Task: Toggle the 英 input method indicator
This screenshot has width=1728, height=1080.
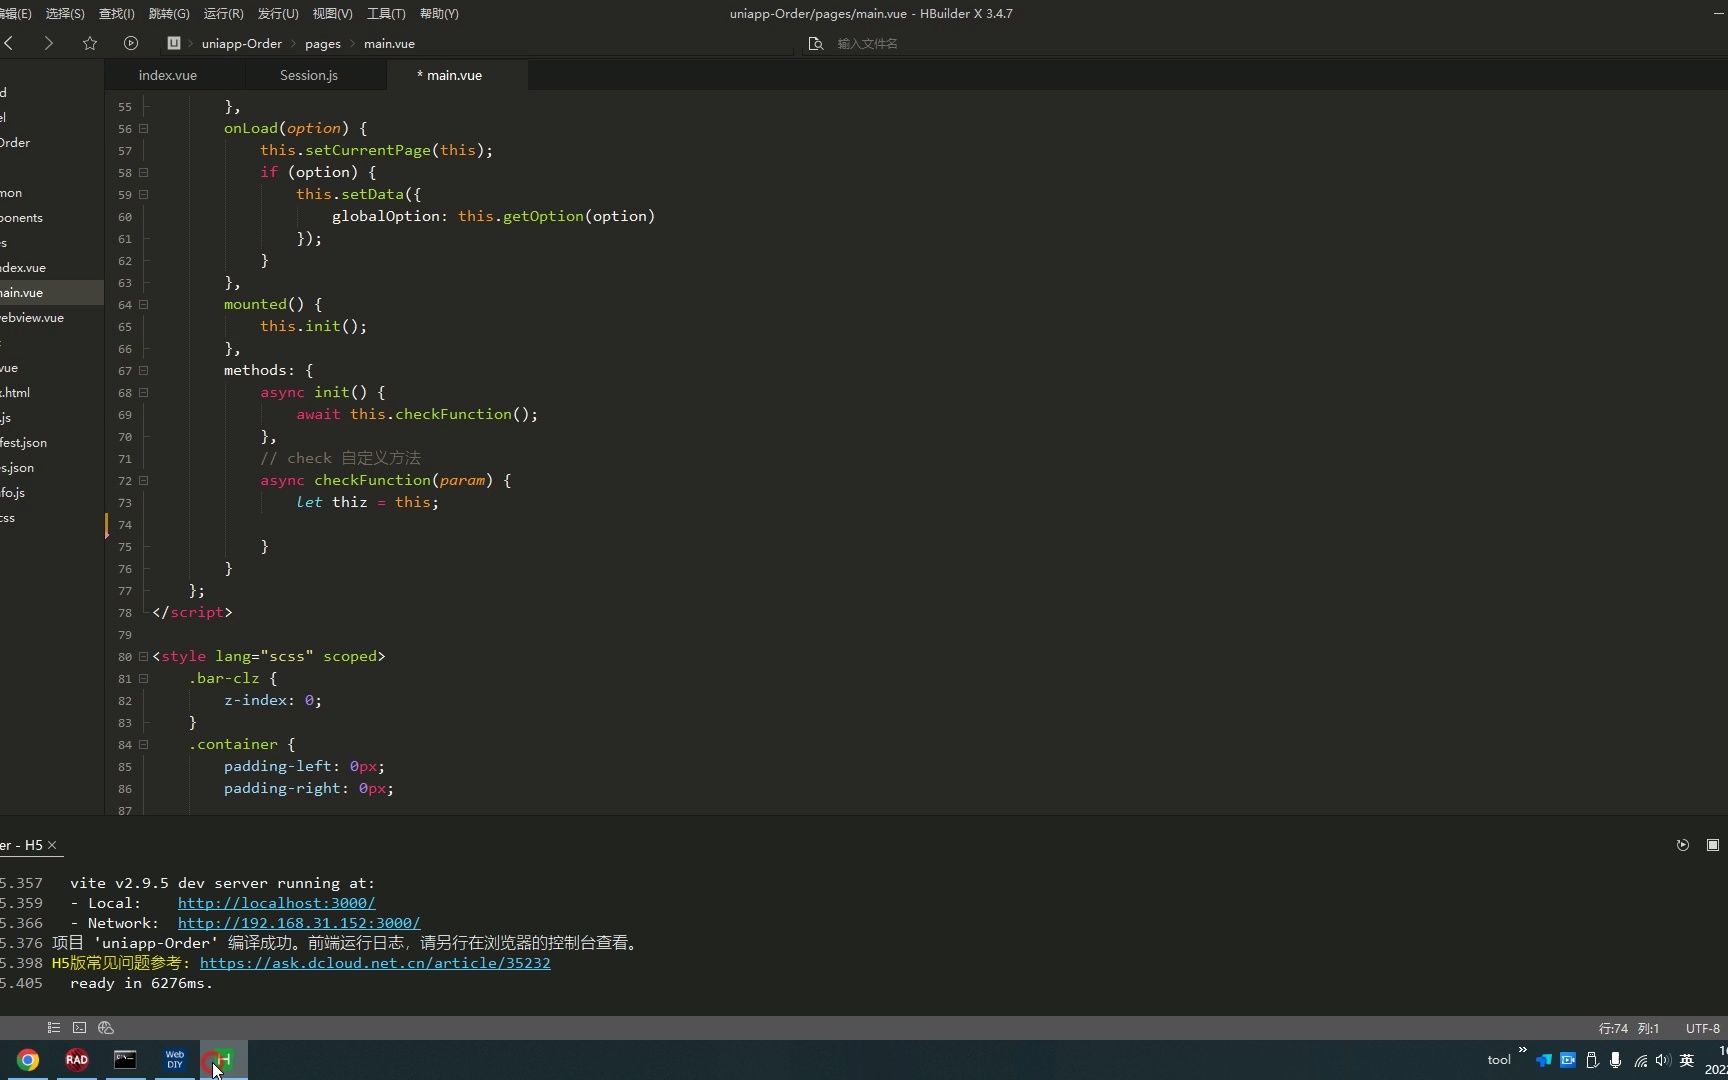Action: click(1687, 1060)
